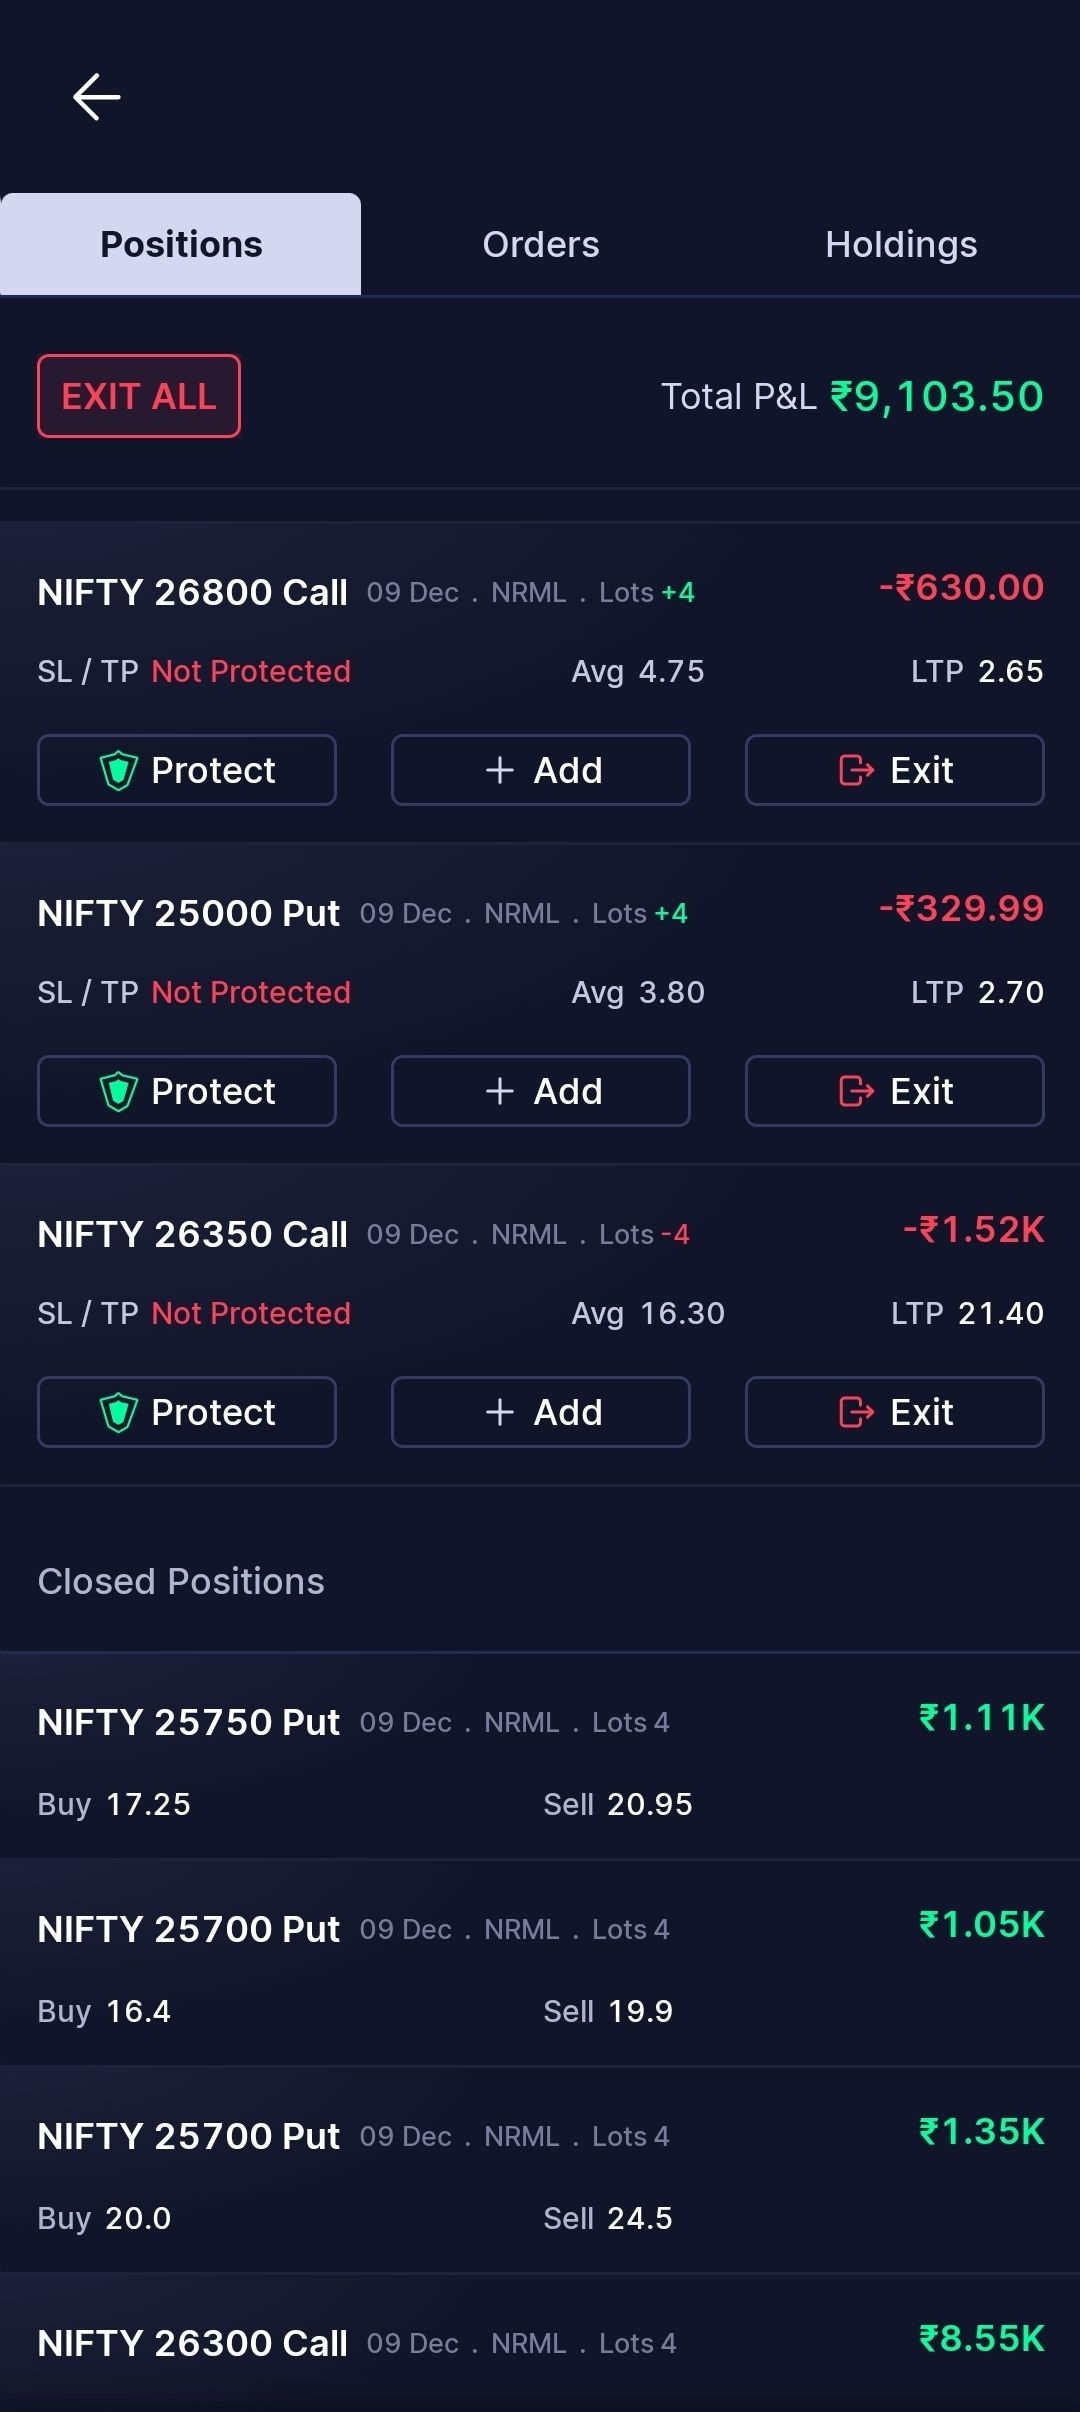This screenshot has height=2412, width=1080.
Task: Select the Positions tab
Action: 181,244
